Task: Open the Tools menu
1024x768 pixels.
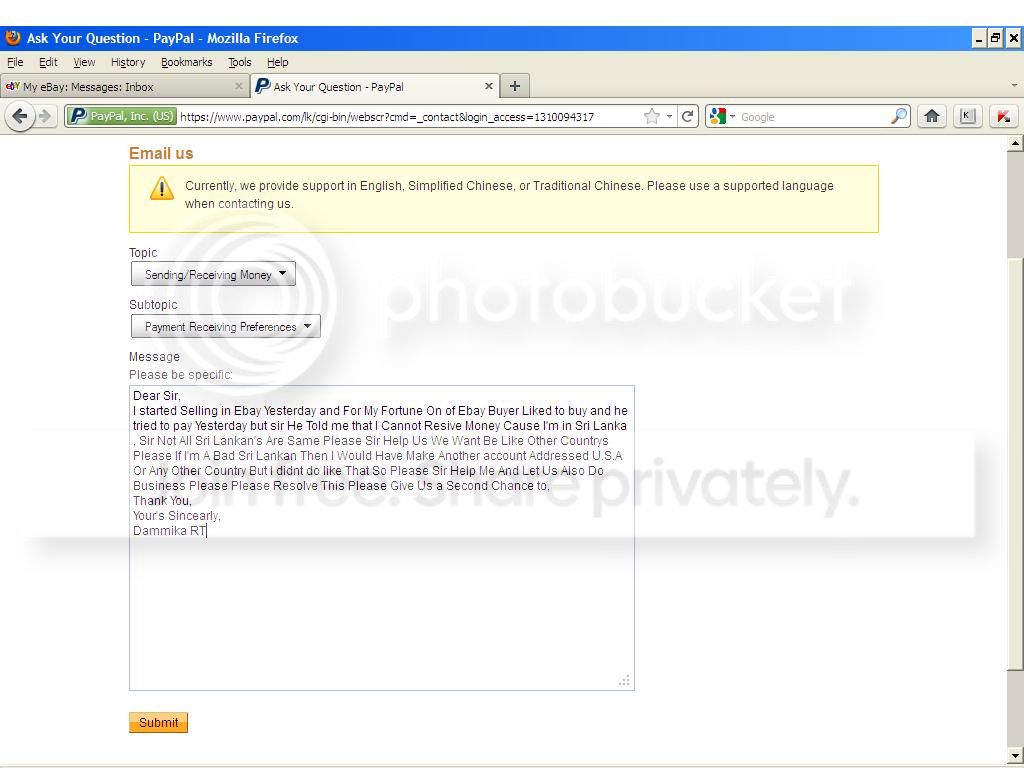Action: 240,62
